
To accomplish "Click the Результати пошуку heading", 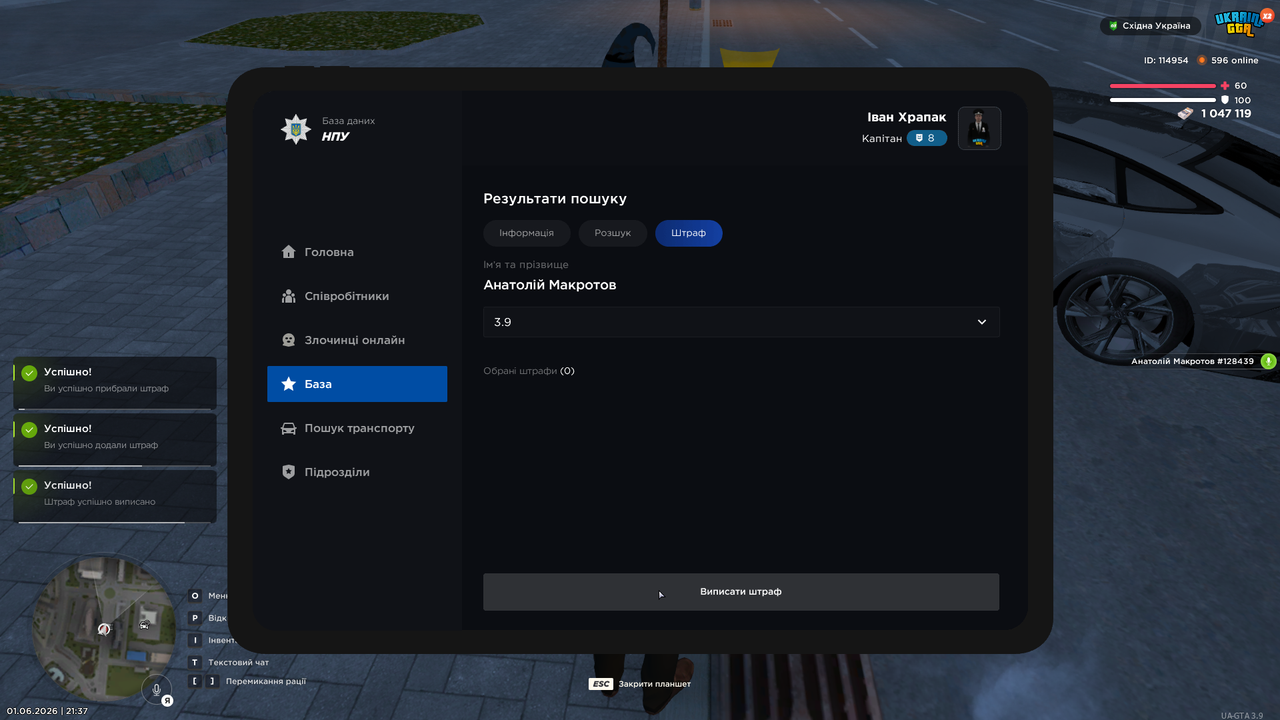I will point(555,199).
